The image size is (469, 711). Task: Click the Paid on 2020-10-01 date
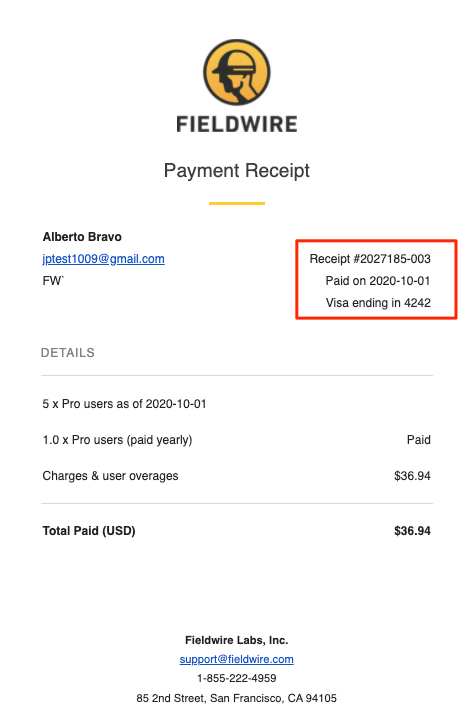tap(378, 281)
